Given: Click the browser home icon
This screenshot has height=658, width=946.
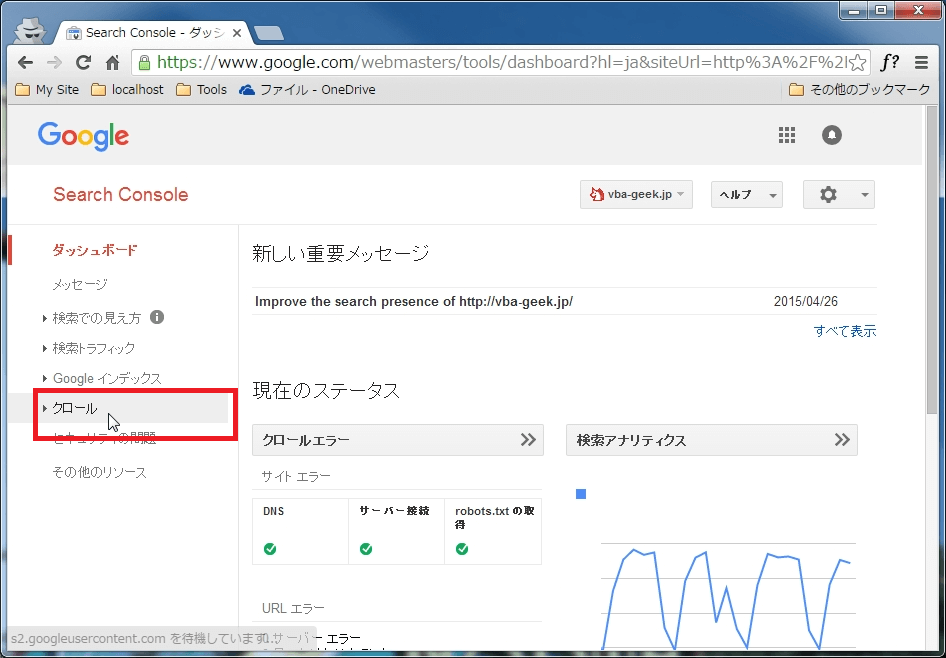Looking at the screenshot, I should [113, 61].
